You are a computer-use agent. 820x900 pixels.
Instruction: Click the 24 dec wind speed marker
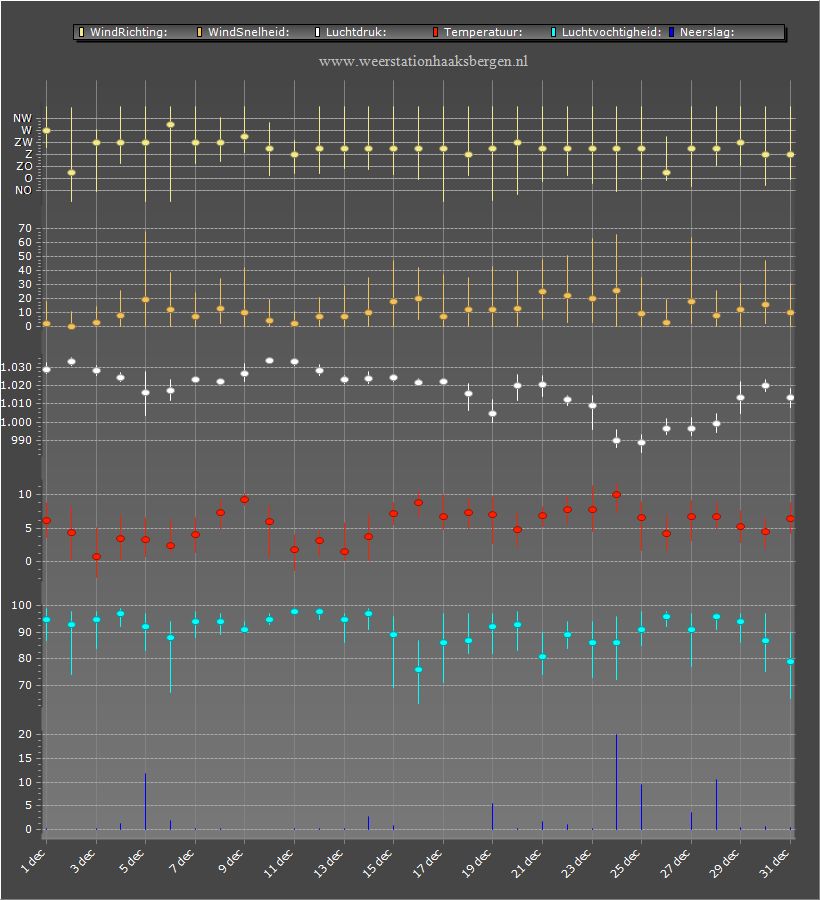[616, 291]
